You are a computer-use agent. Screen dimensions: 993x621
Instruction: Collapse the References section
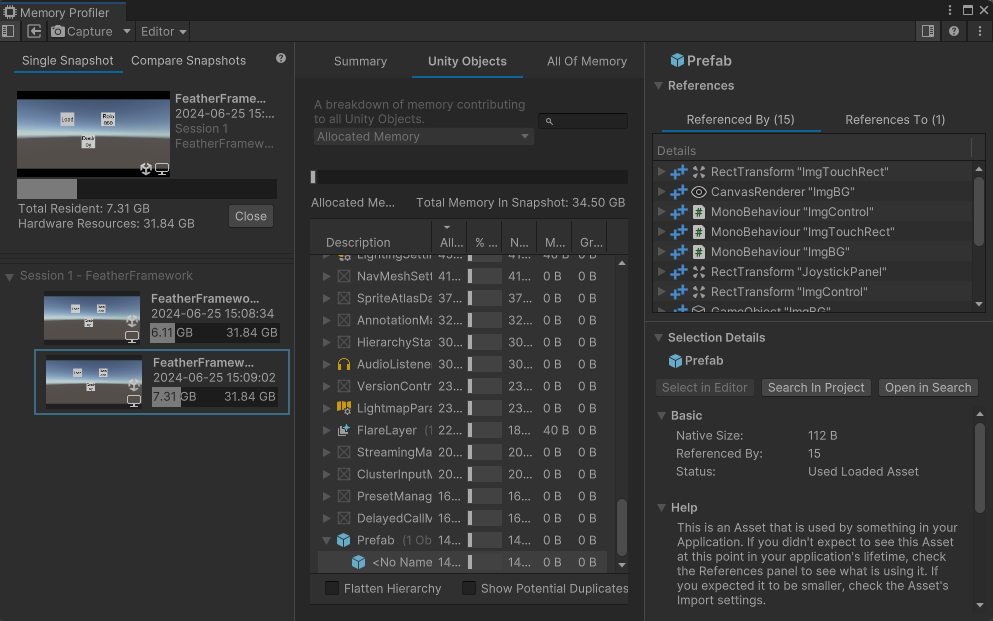pyautogui.click(x=659, y=85)
